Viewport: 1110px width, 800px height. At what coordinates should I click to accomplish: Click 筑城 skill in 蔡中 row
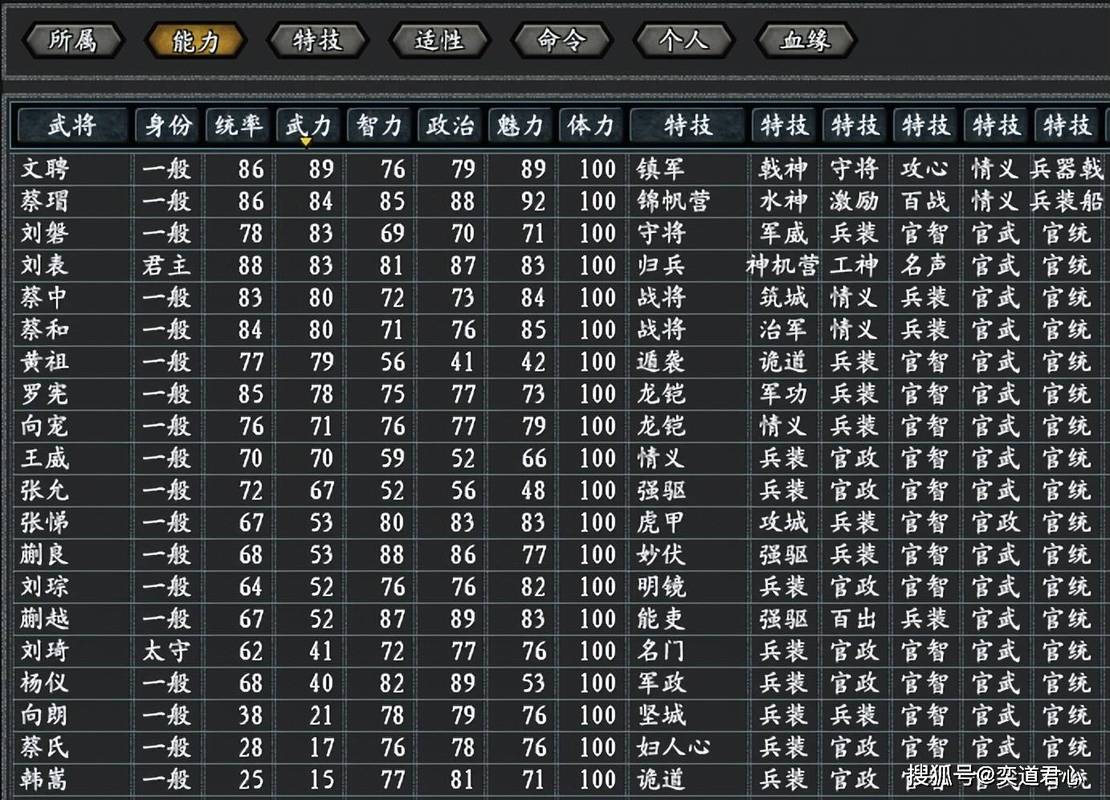(x=784, y=297)
